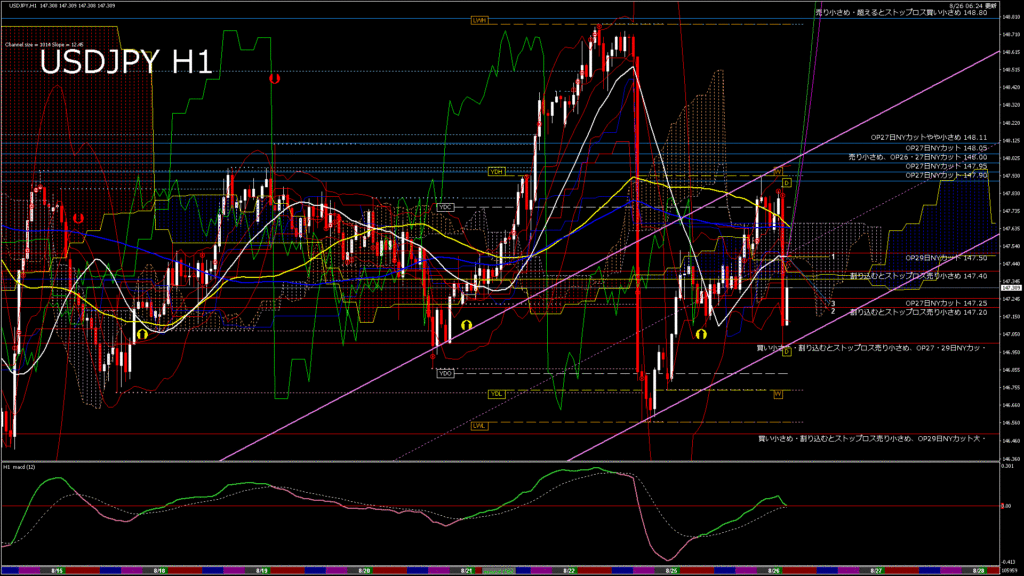Click the red arrow marker below the USDJPY H1 title
Viewport: 1024px width, 576px height.
pos(274,77)
